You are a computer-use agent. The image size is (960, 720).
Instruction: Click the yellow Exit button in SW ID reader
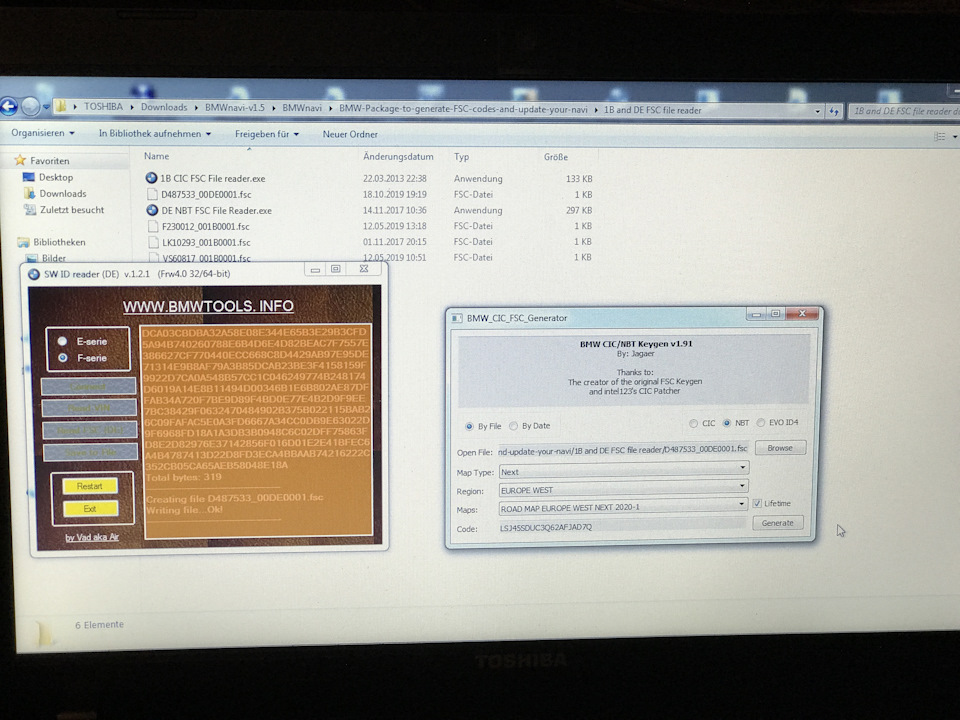click(90, 509)
